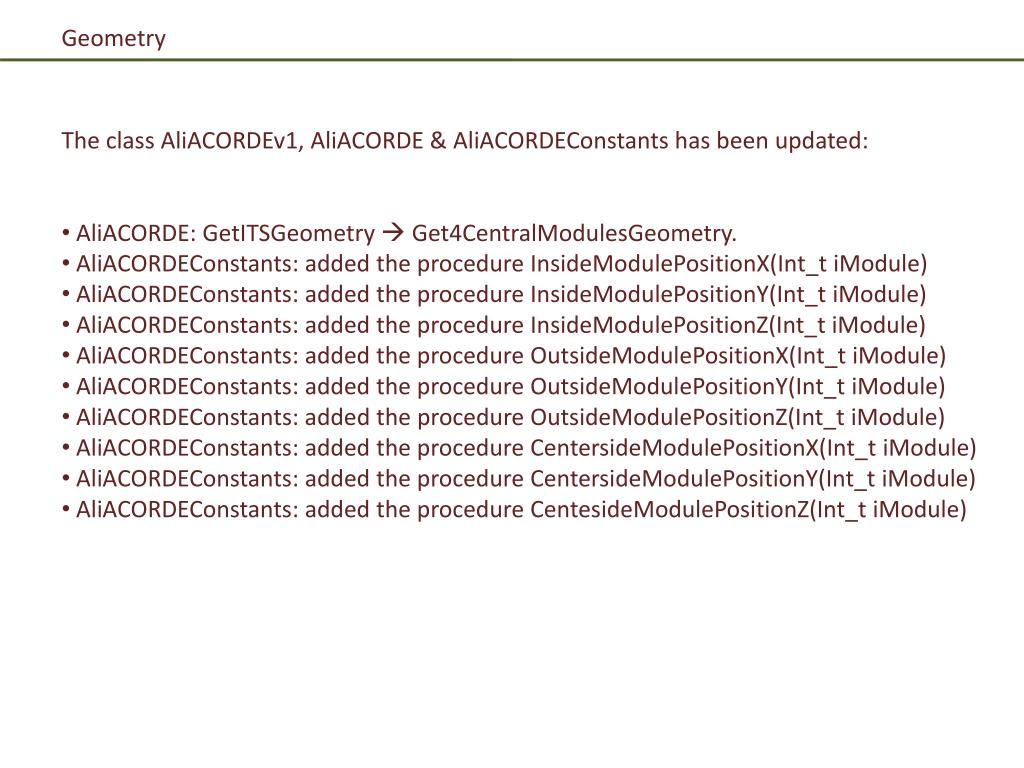Click InsideModulePositionX procedure line
This screenshot has width=1024, height=768.
tap(494, 264)
